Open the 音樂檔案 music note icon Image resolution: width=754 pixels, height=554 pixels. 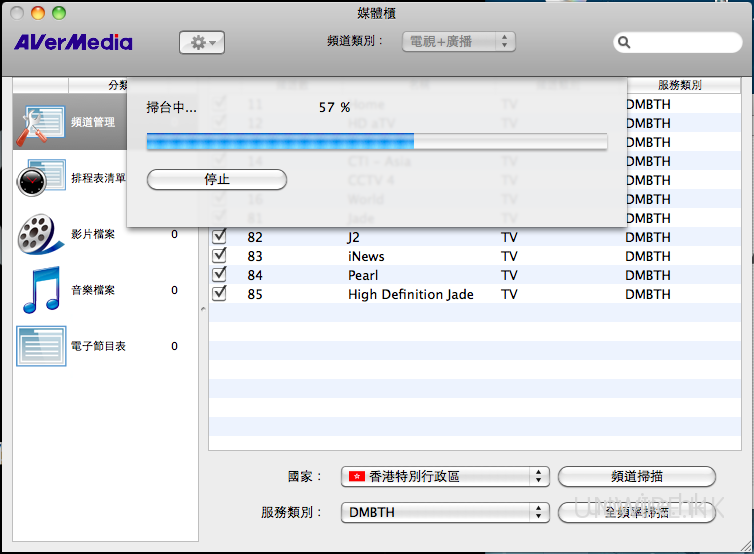point(40,291)
